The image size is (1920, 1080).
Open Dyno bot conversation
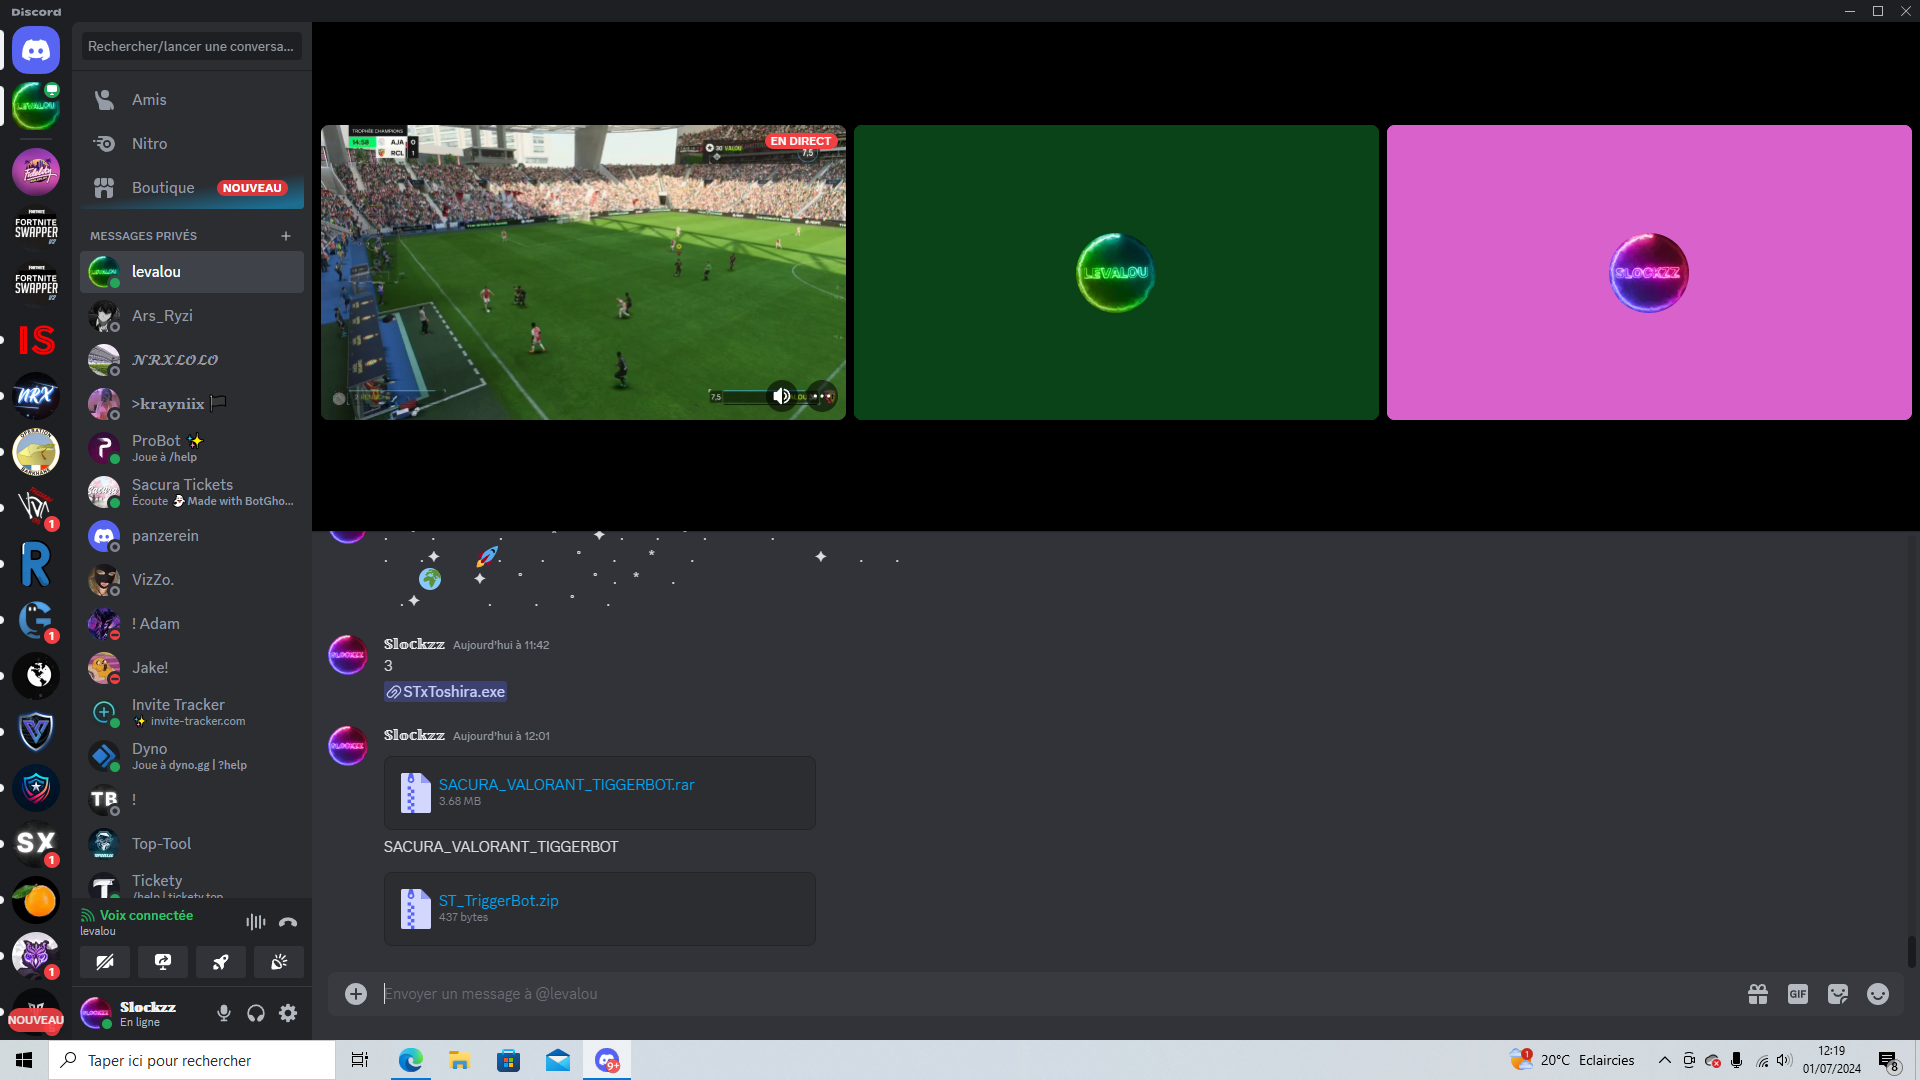pyautogui.click(x=192, y=756)
